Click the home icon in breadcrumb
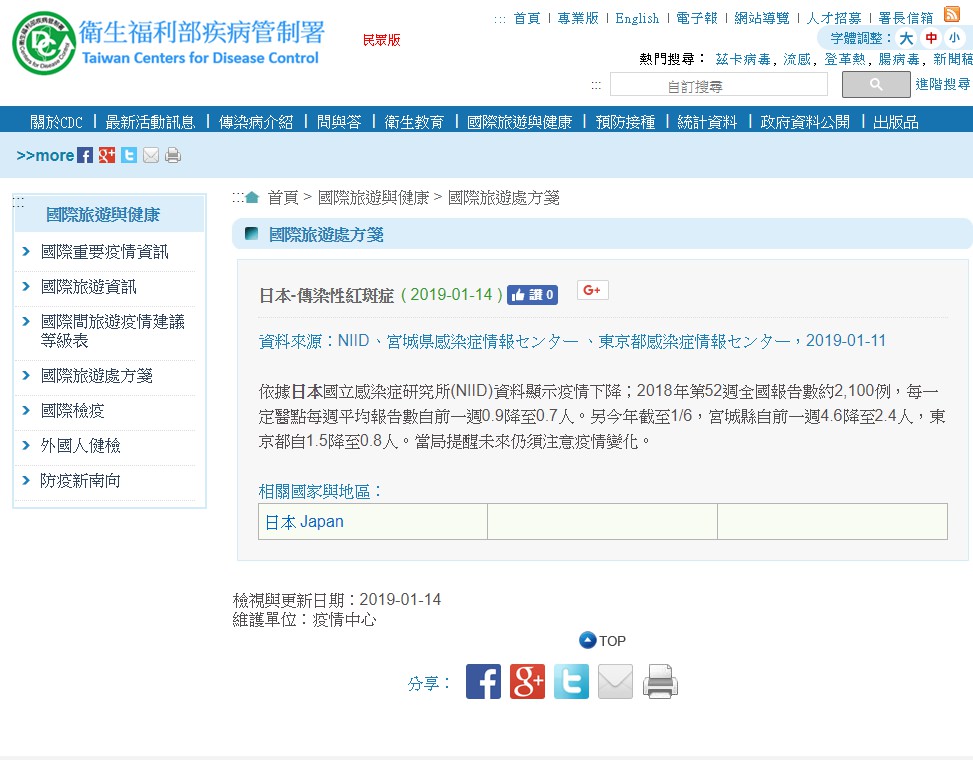The height and width of the screenshot is (760, 973). coord(252,197)
